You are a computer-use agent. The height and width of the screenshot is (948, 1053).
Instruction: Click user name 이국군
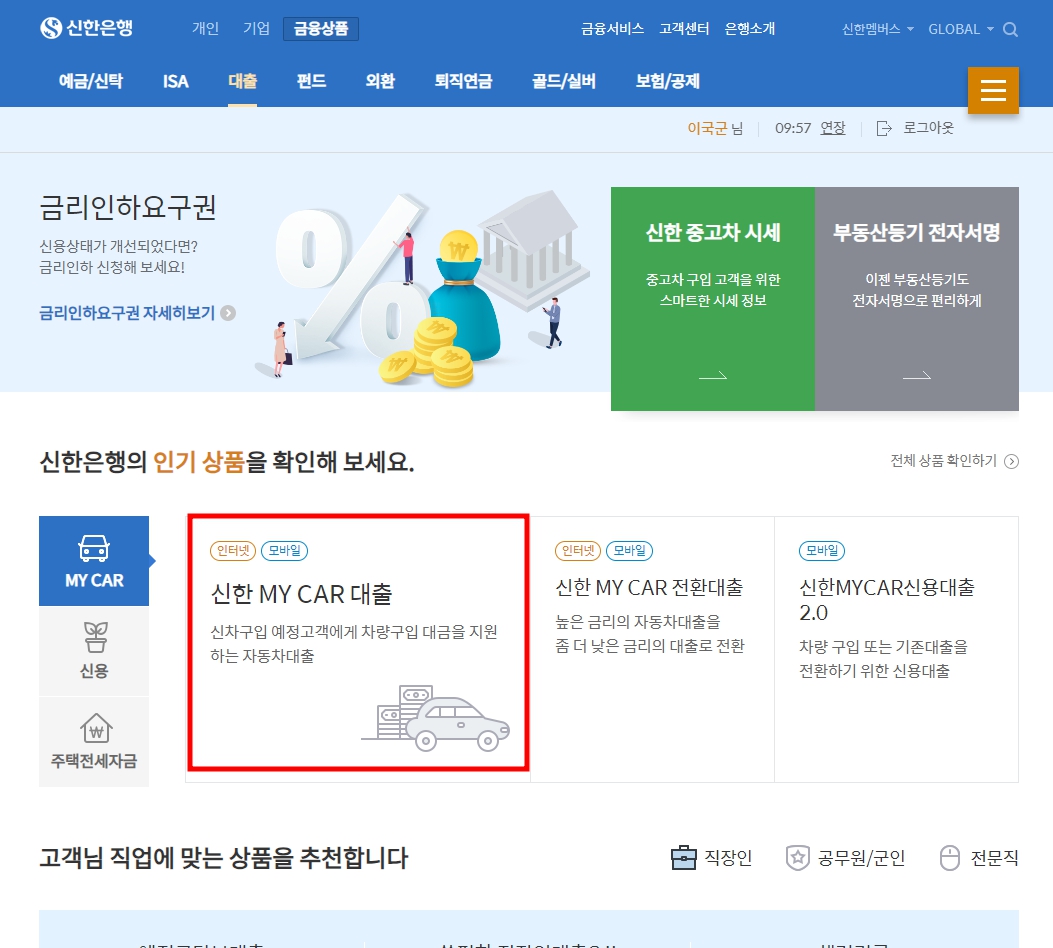coord(707,128)
